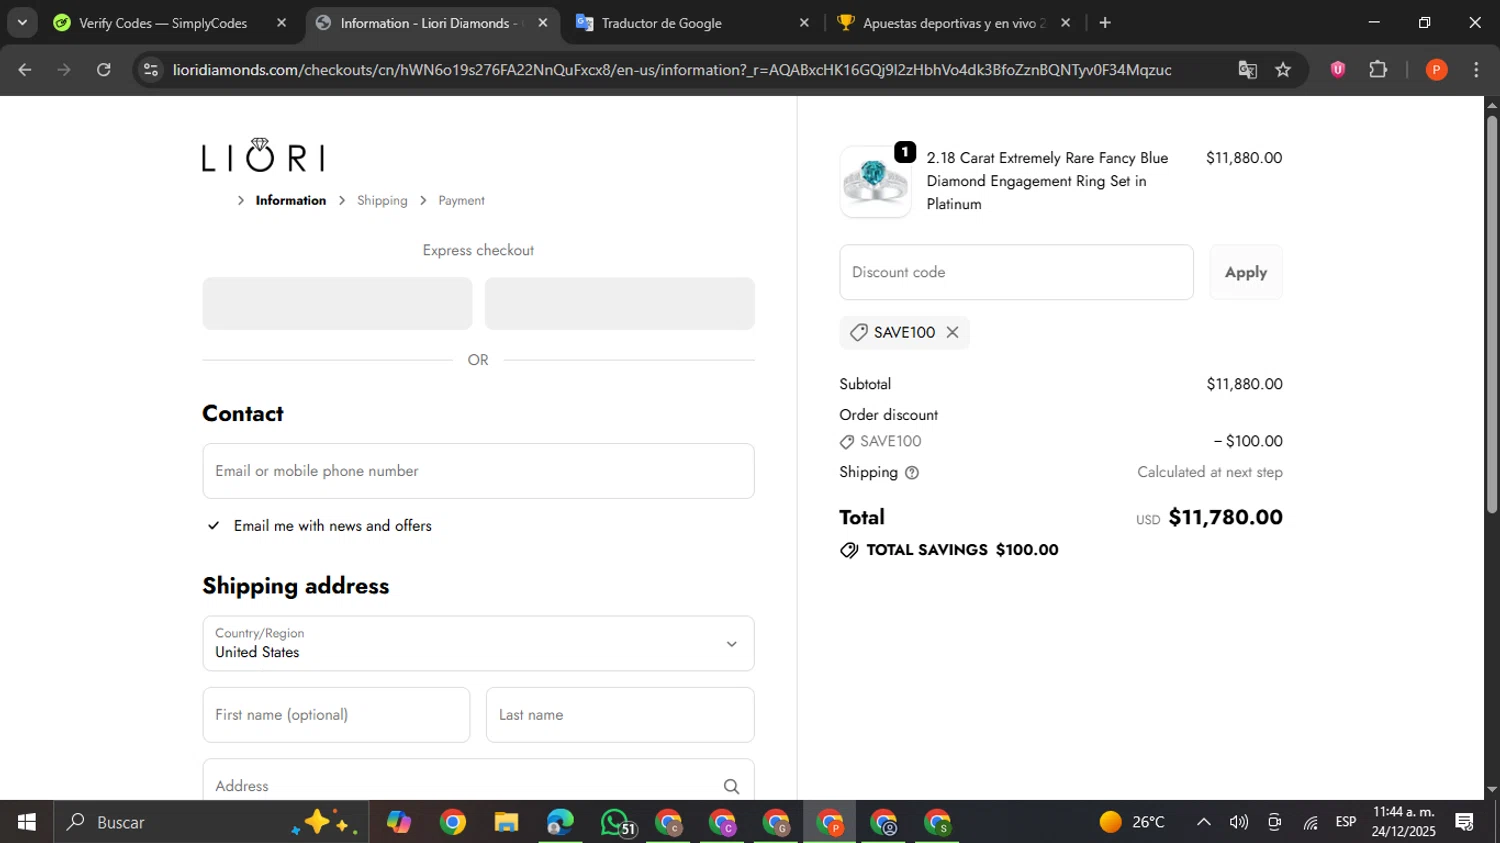This screenshot has height=843, width=1500.
Task: Open a new browser tab
Action: pyautogui.click(x=1105, y=23)
